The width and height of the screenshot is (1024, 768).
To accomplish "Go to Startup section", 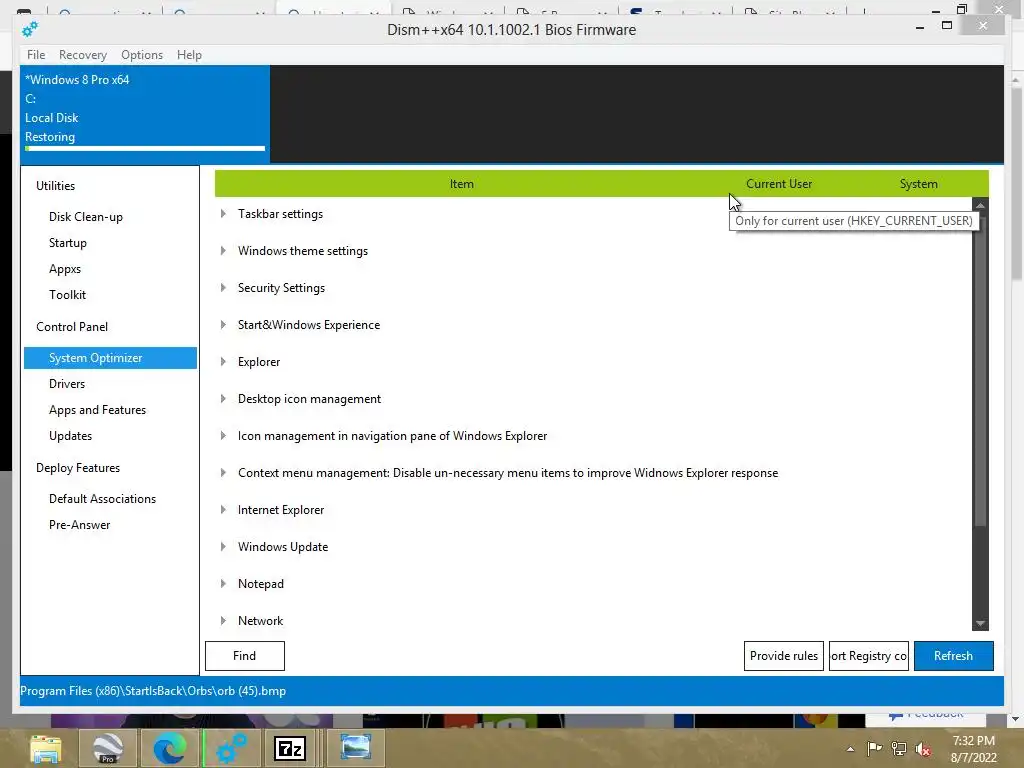I will 68,243.
